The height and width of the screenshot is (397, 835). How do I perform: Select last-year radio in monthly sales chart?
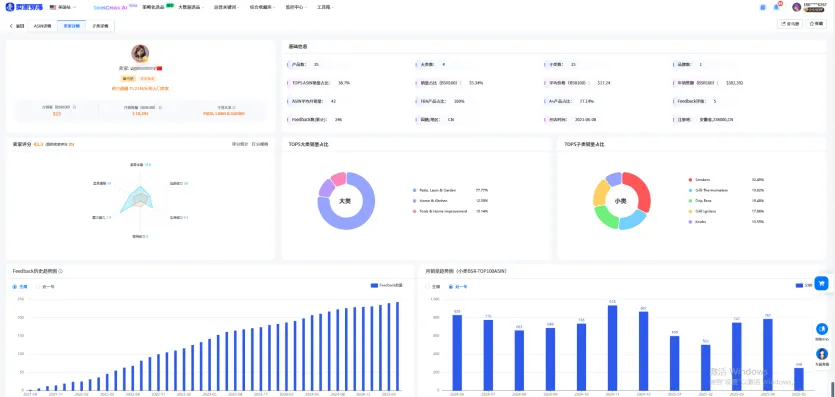point(458,286)
